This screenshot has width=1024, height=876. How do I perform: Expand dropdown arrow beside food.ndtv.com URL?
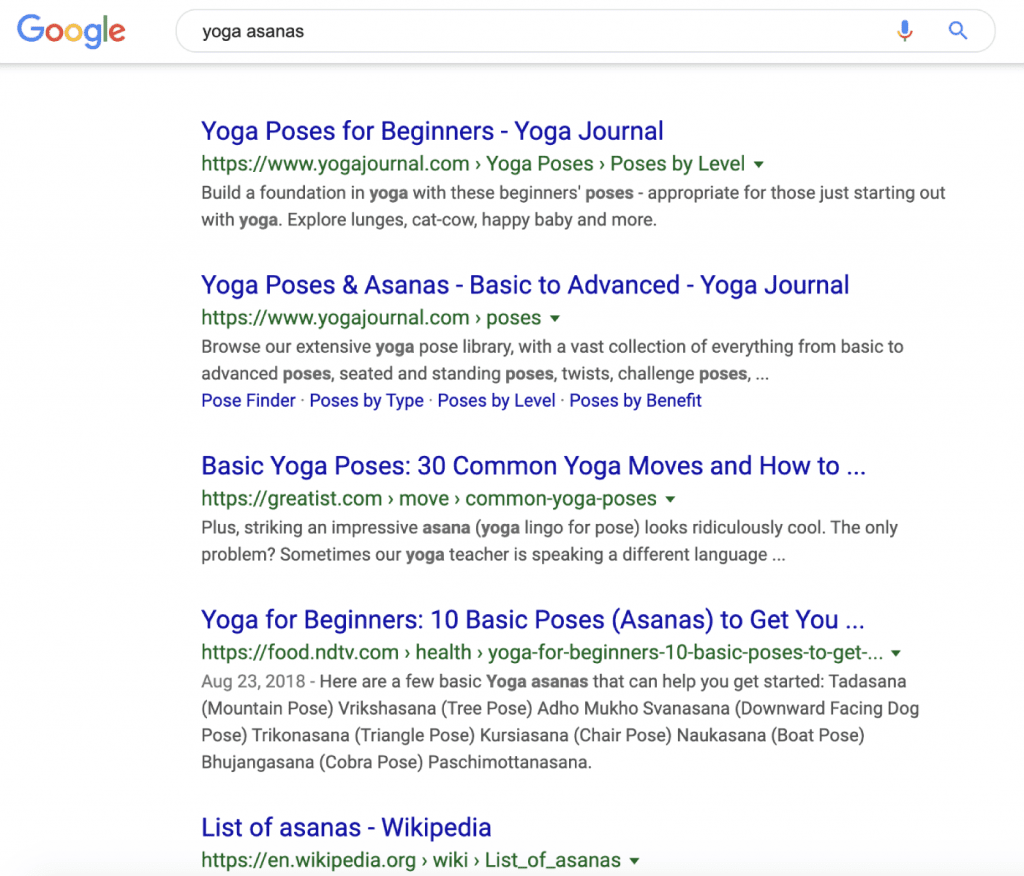click(896, 653)
